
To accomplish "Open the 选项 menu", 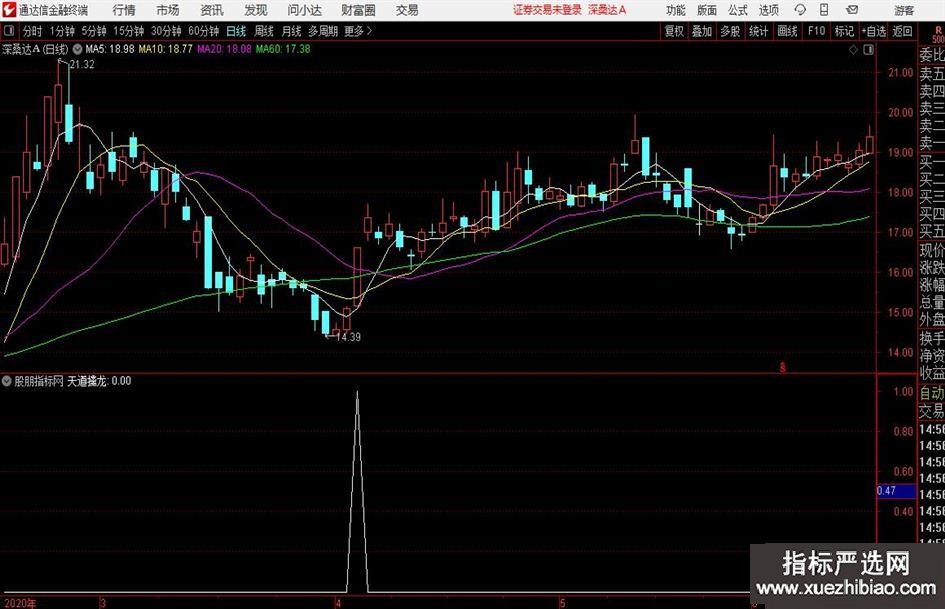I will (x=768, y=10).
